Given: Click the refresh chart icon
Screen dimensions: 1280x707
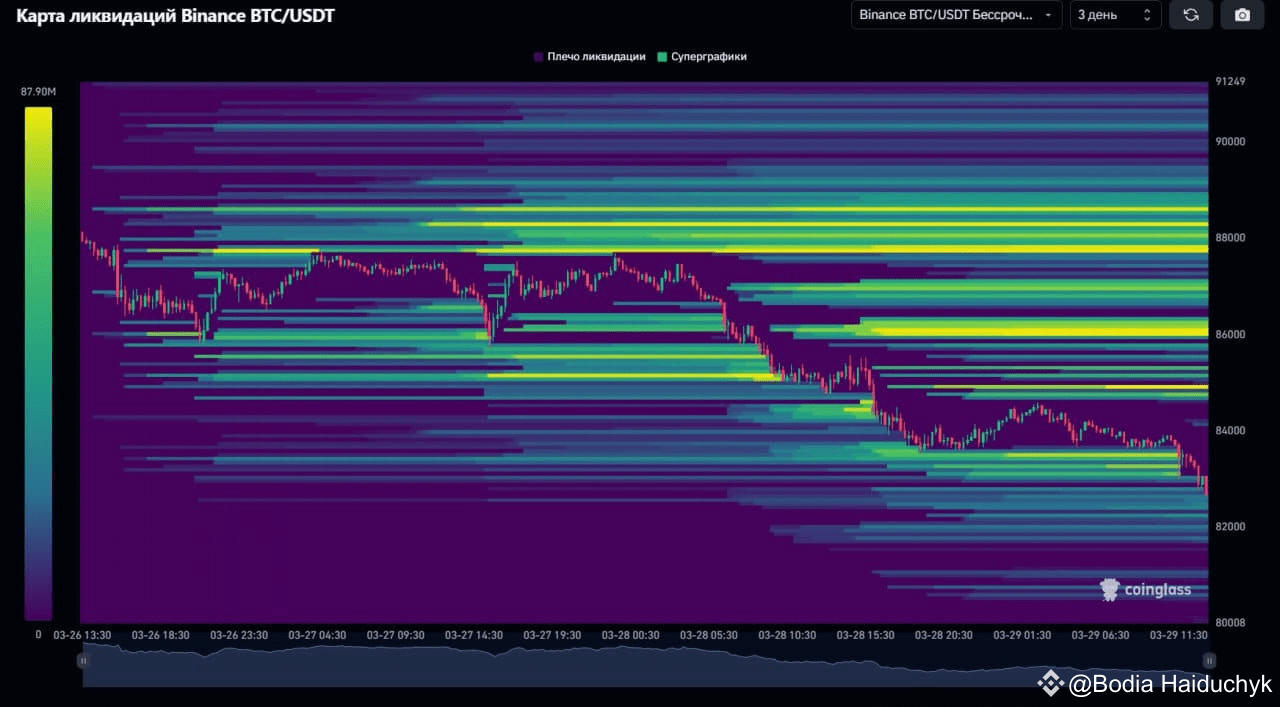Looking at the screenshot, I should click(1191, 15).
